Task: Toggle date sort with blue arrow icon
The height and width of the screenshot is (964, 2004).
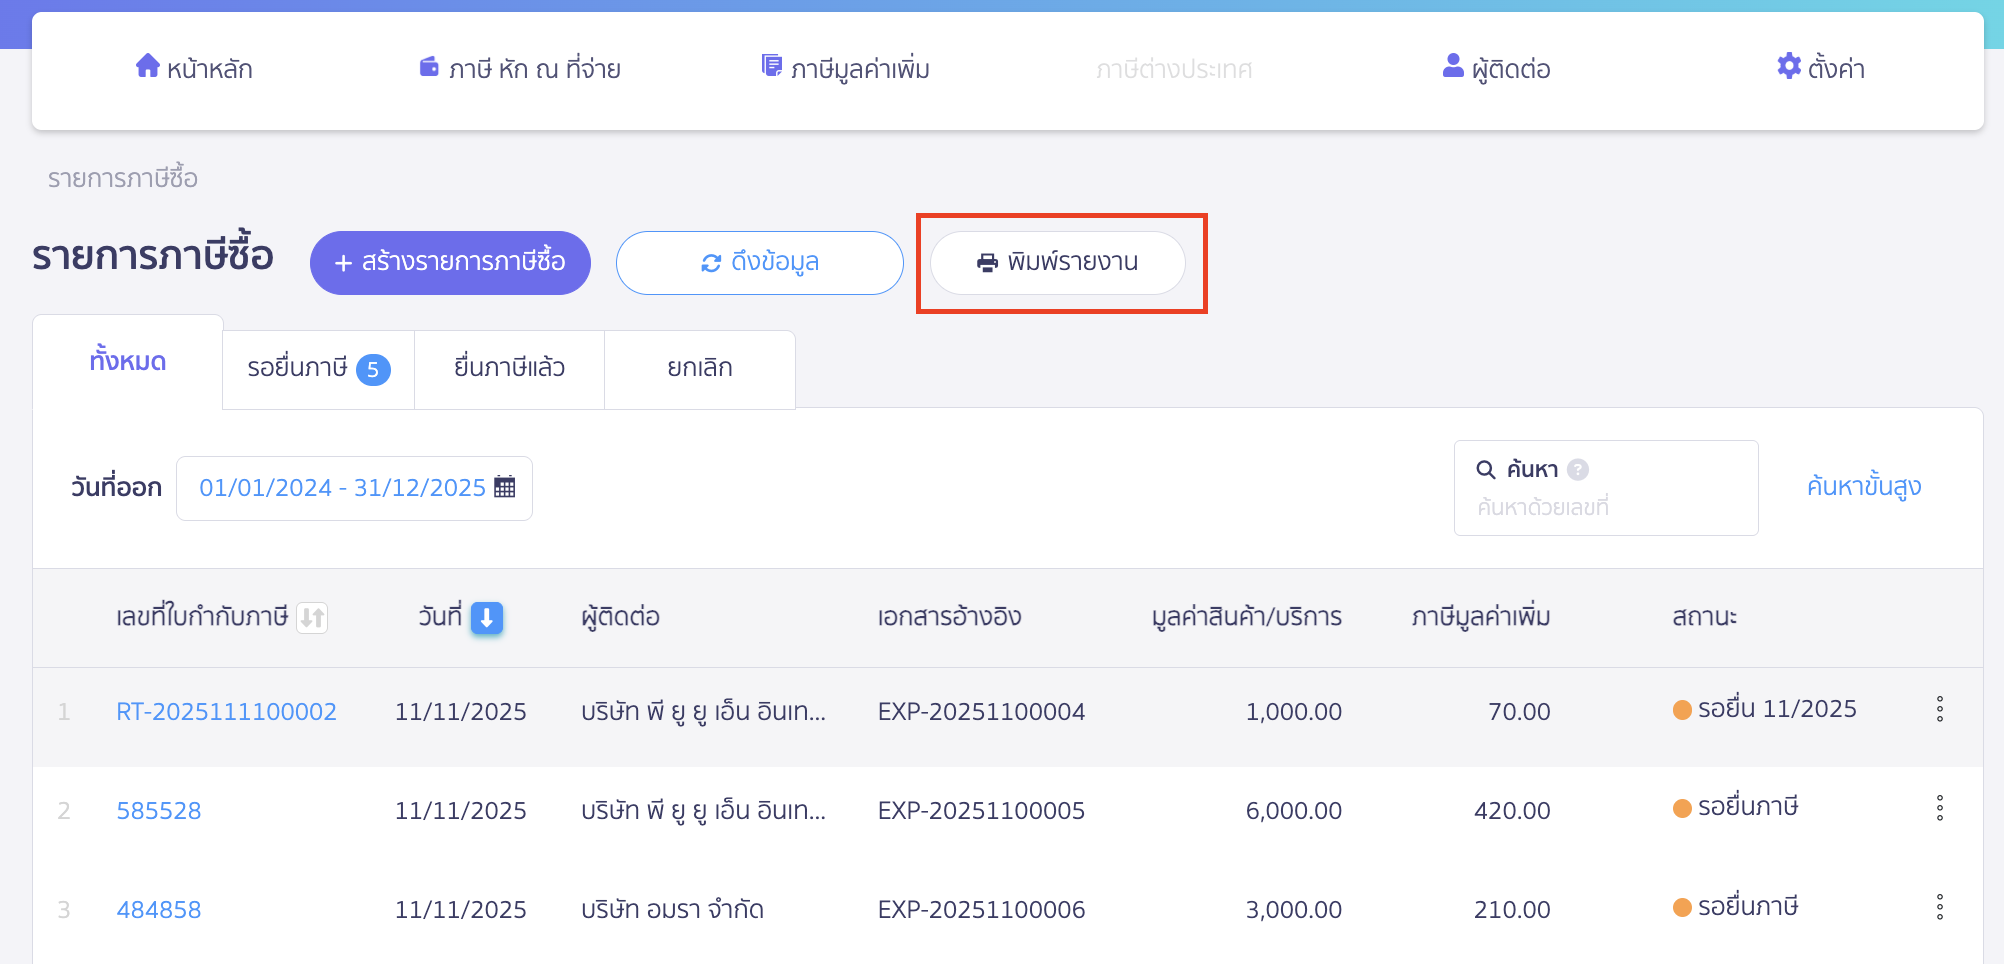Action: coord(487,618)
